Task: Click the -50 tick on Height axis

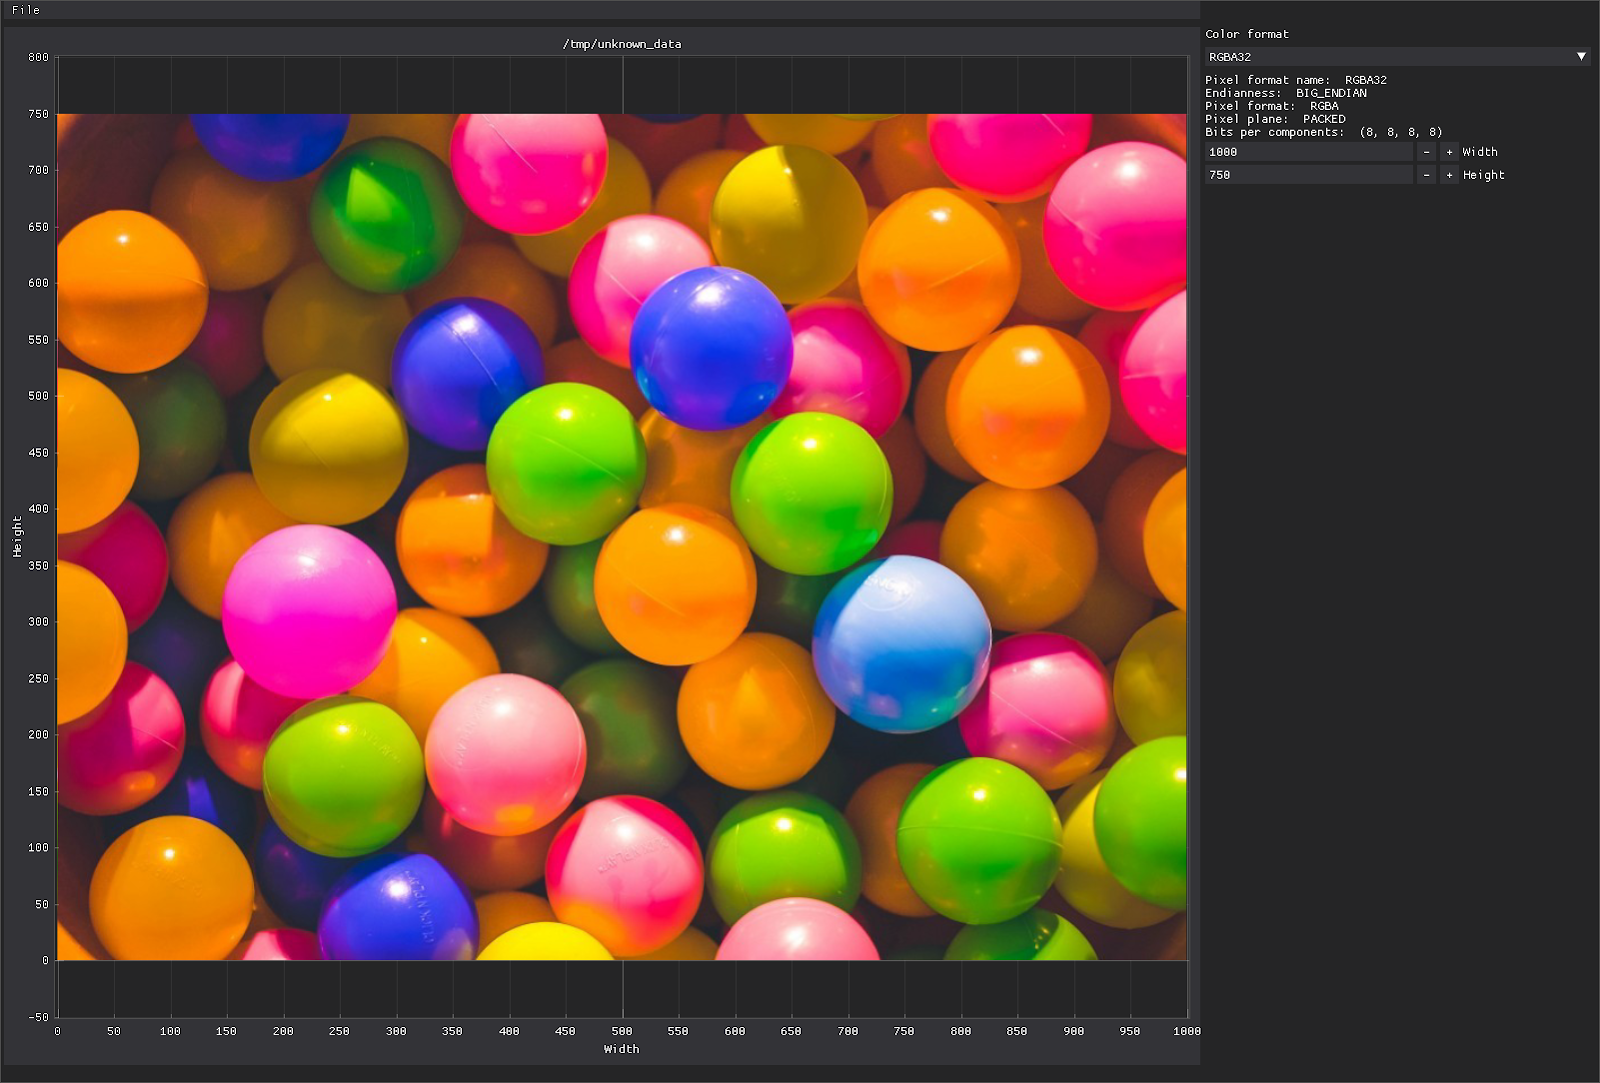Action: [38, 1017]
